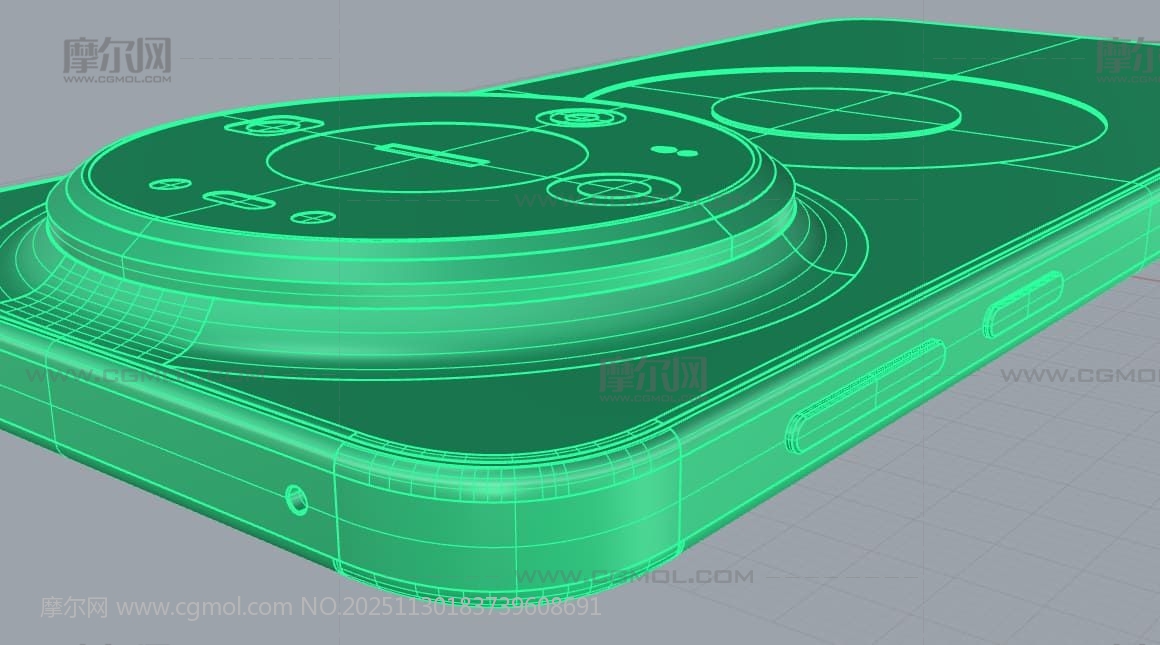Select the long volume button on the side frame
This screenshot has width=1160, height=645.
click(x=866, y=395)
